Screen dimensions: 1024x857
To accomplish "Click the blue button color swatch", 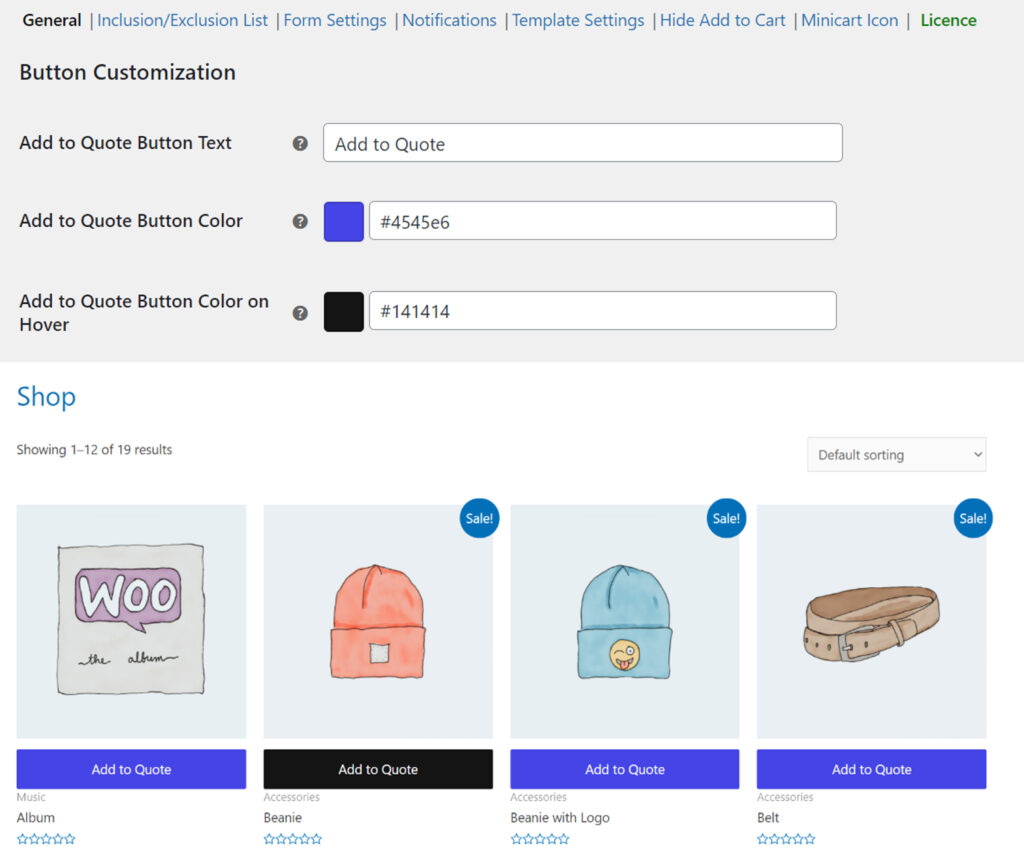I will click(x=344, y=221).
